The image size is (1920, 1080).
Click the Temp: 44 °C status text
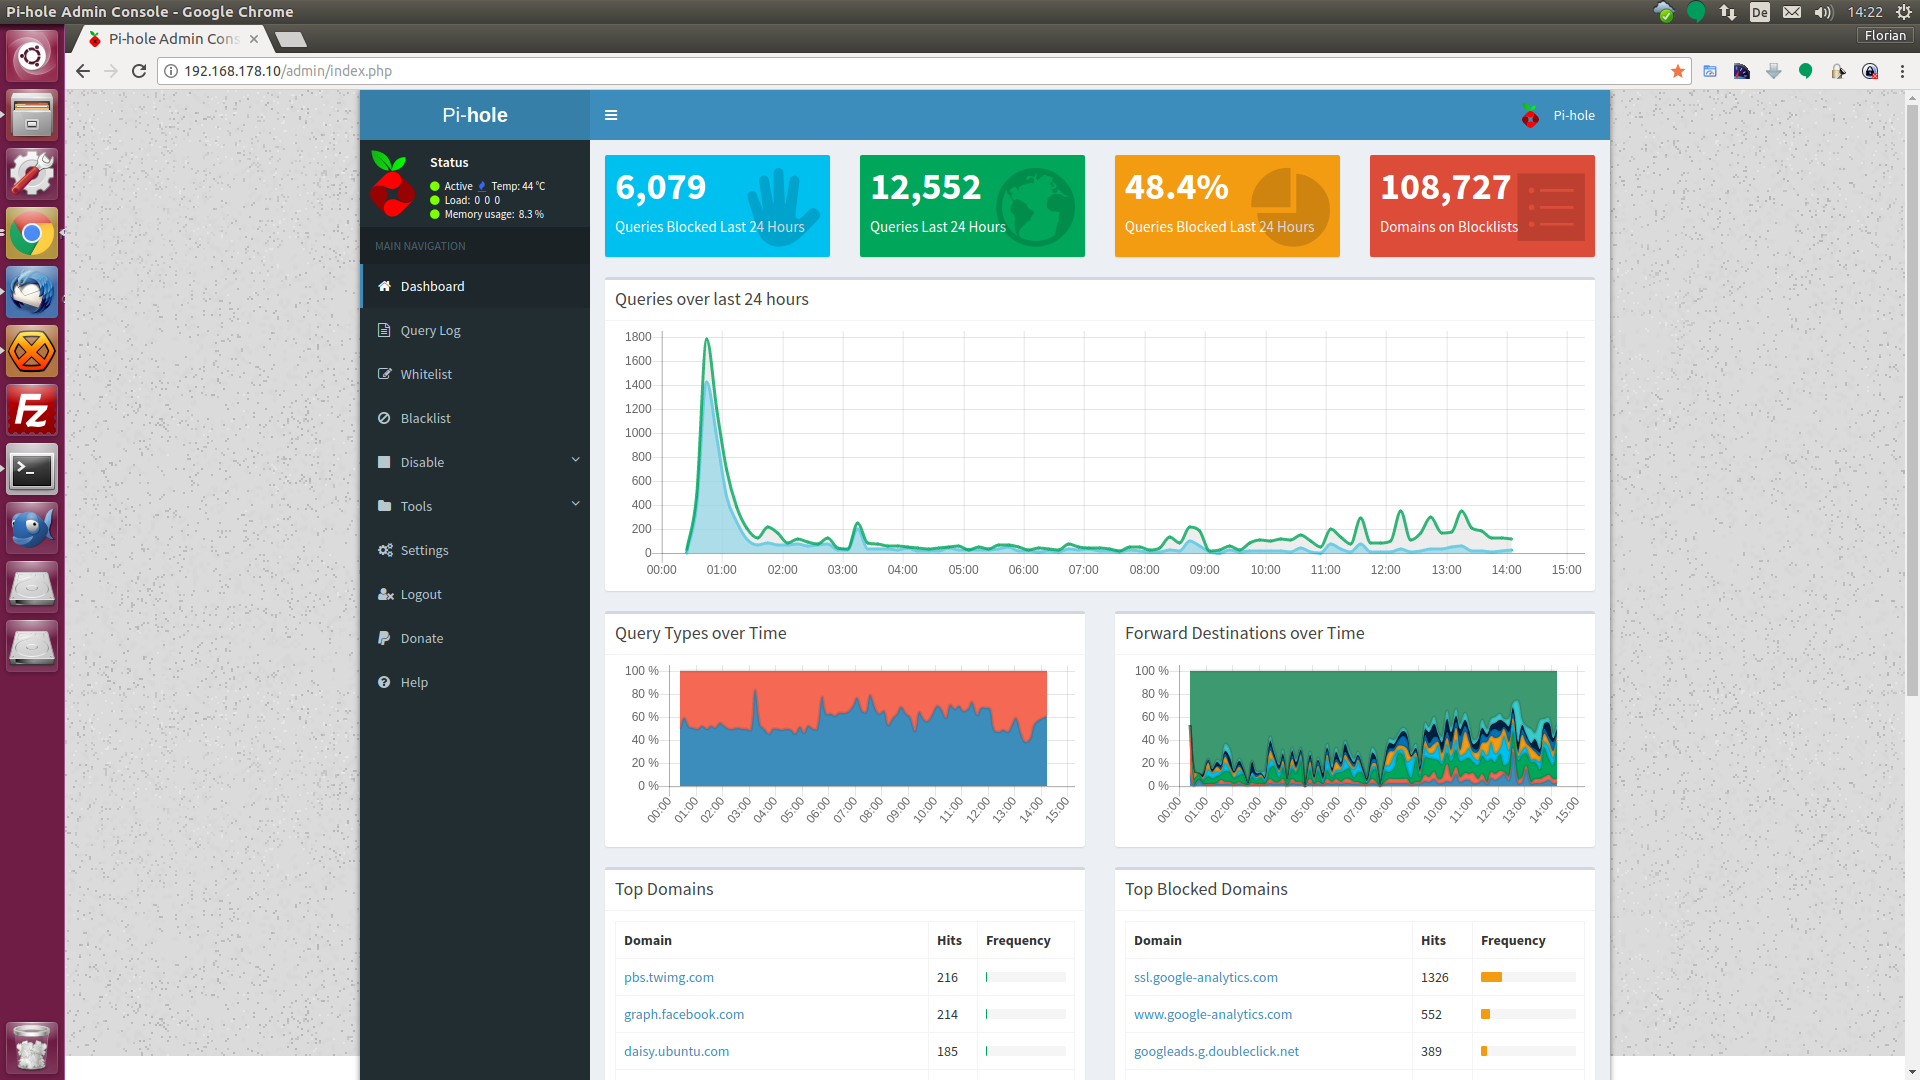coord(518,186)
